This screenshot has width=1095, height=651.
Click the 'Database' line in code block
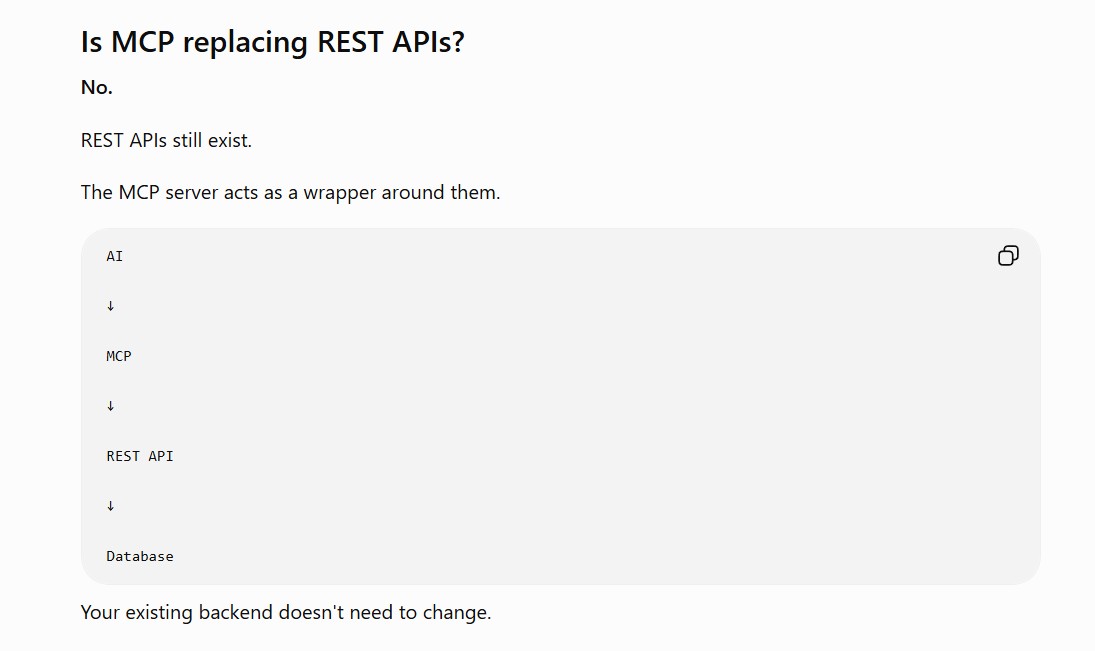coord(140,557)
